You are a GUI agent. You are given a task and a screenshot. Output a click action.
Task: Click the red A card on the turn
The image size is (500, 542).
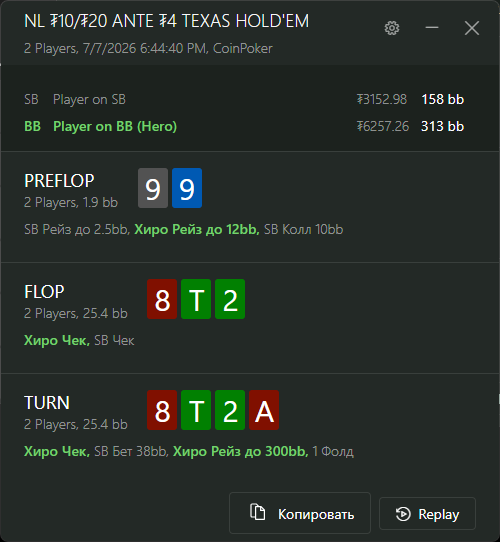pos(264,410)
